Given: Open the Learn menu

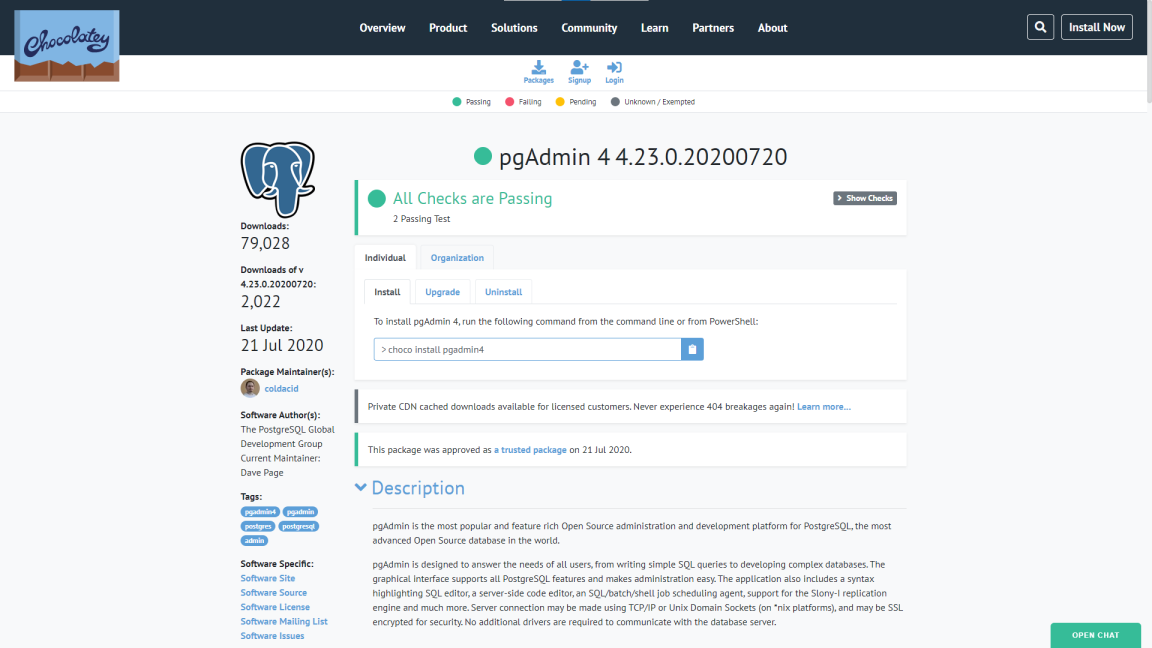Looking at the screenshot, I should (655, 28).
